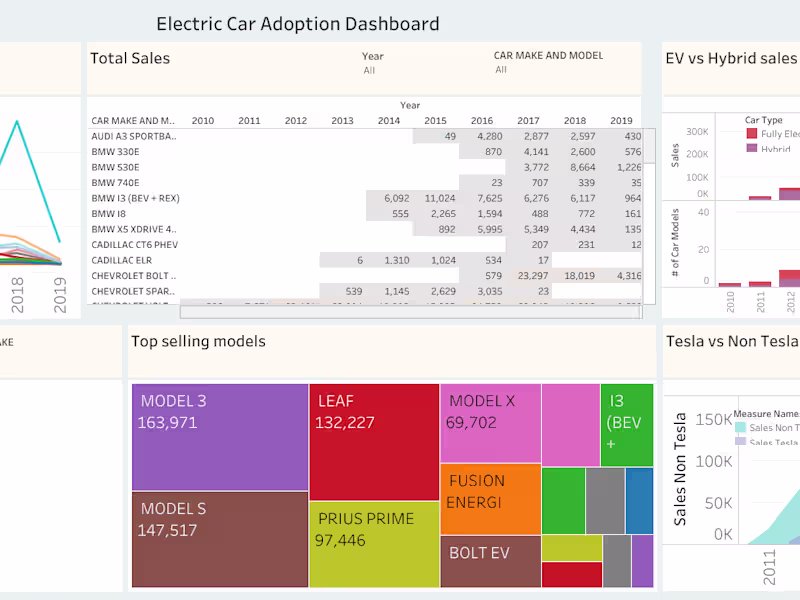The width and height of the screenshot is (800, 600).
Task: Open the Year filter dropdown showing All
Action: pyautogui.click(x=370, y=70)
